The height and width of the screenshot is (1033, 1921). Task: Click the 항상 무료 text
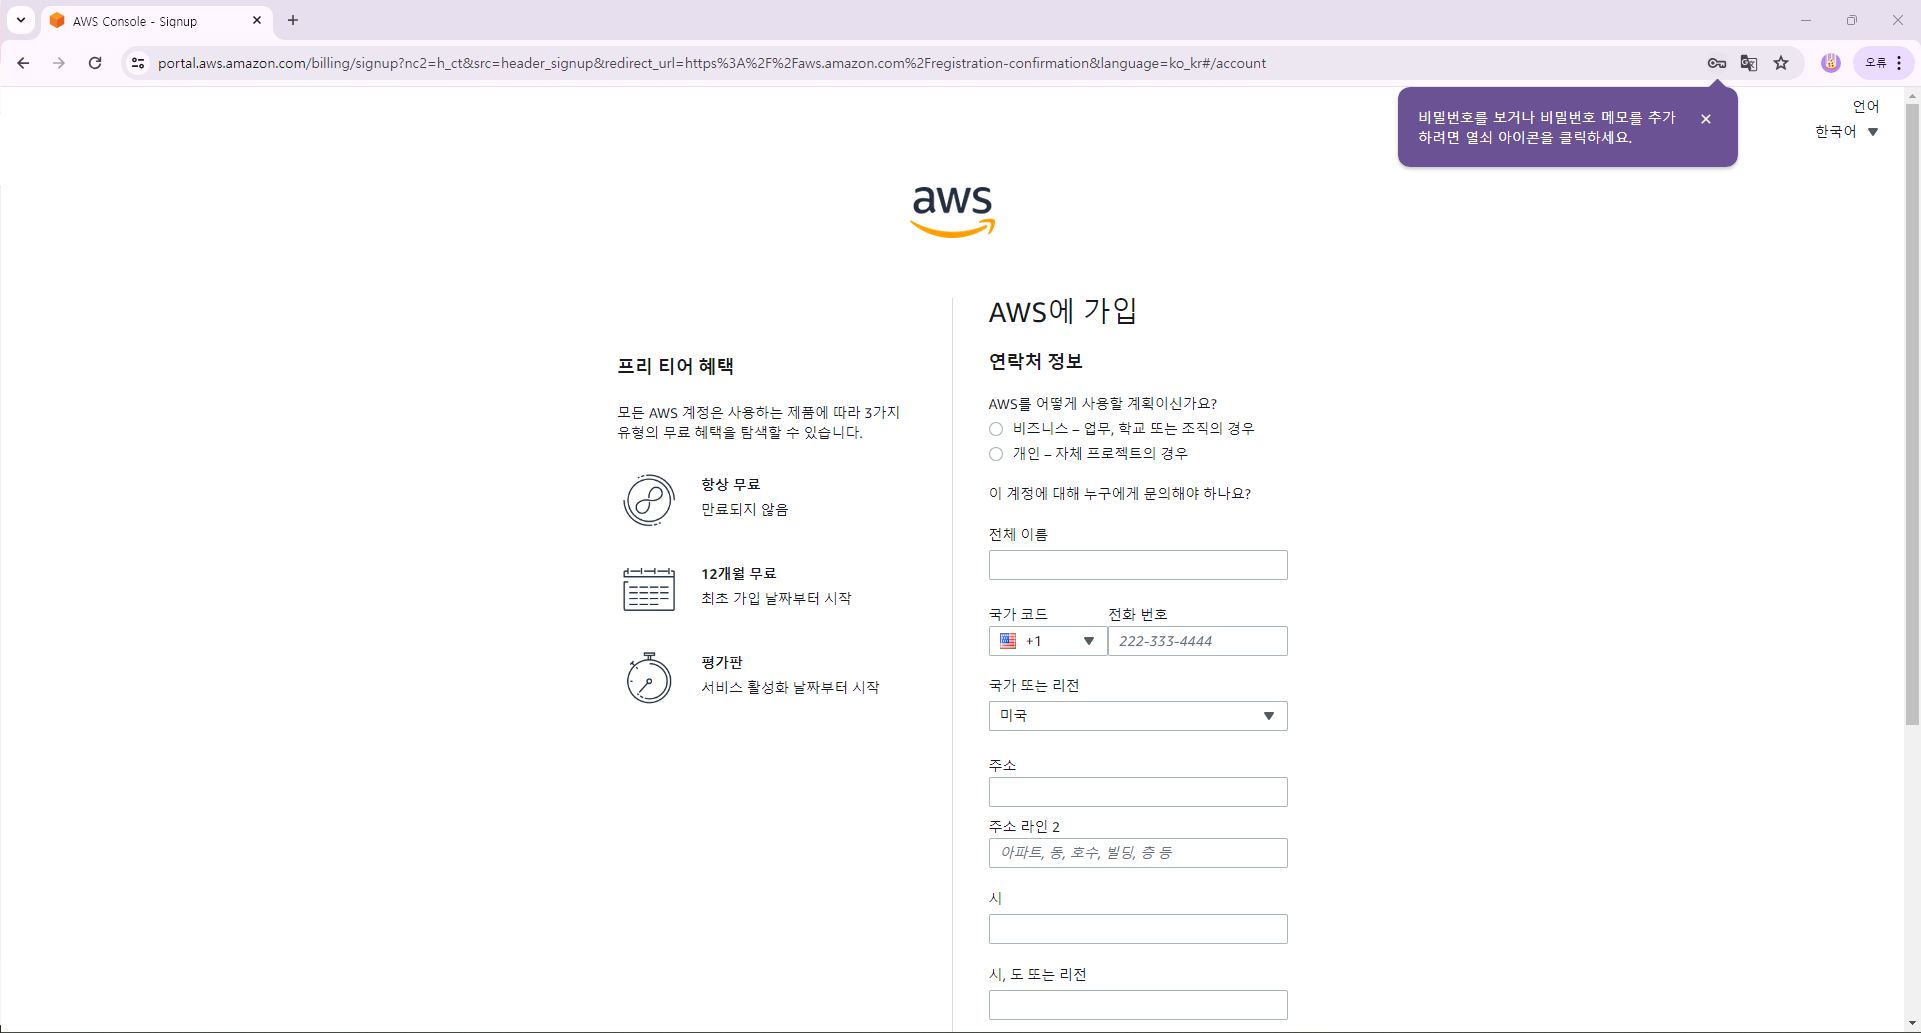pos(730,484)
